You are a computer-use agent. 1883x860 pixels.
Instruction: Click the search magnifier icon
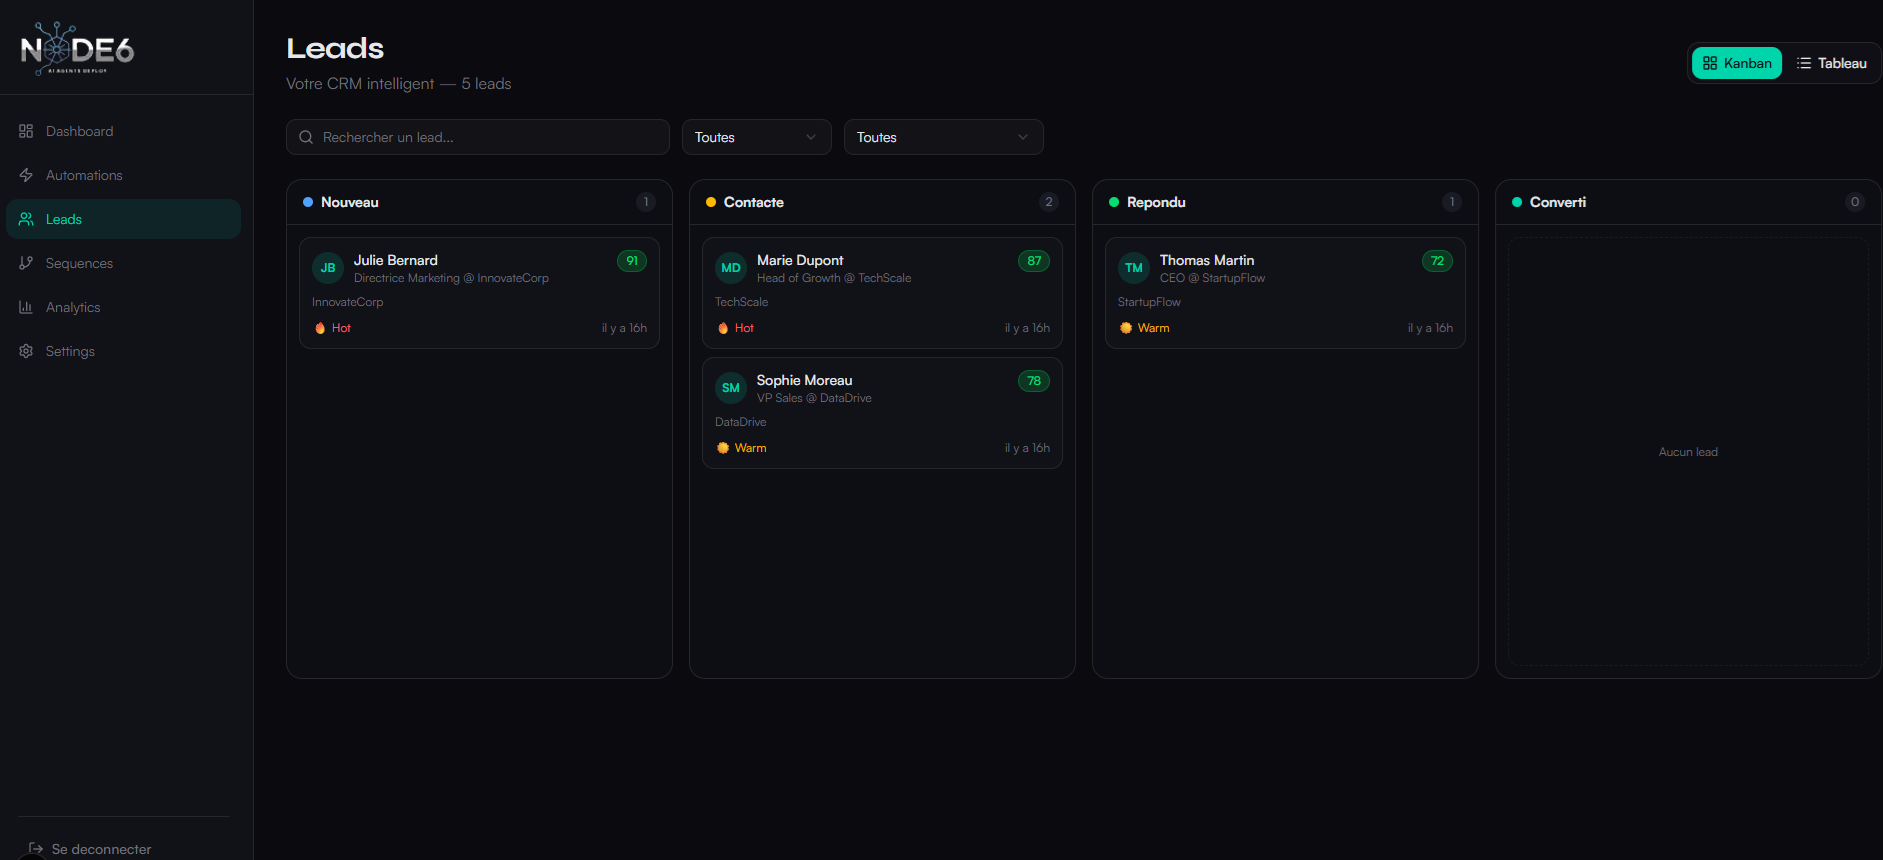coord(306,137)
